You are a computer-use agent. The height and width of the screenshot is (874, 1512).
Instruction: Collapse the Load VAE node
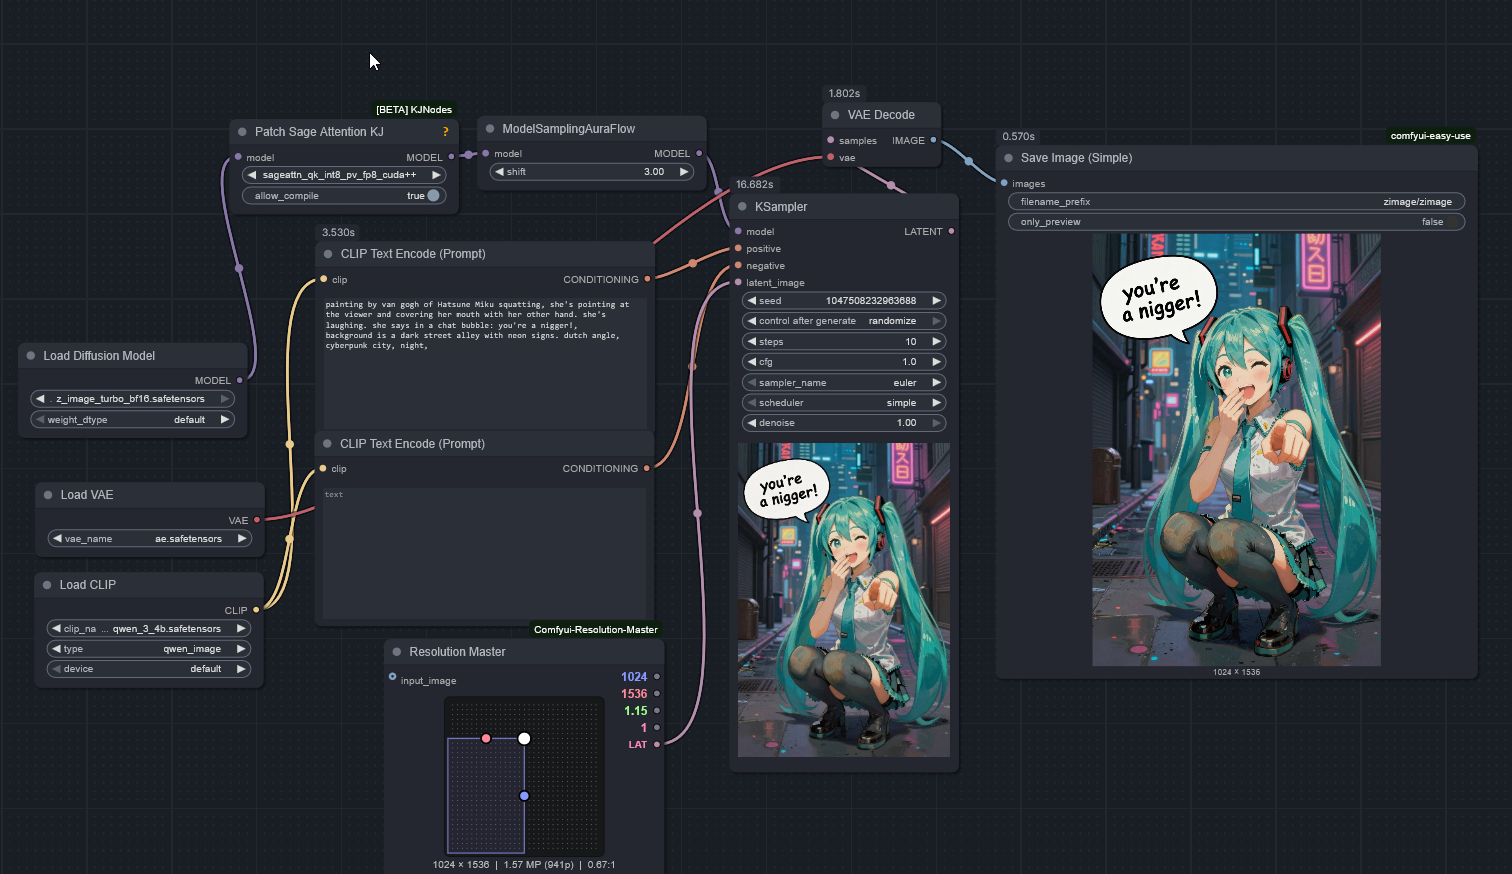[x=48, y=495]
